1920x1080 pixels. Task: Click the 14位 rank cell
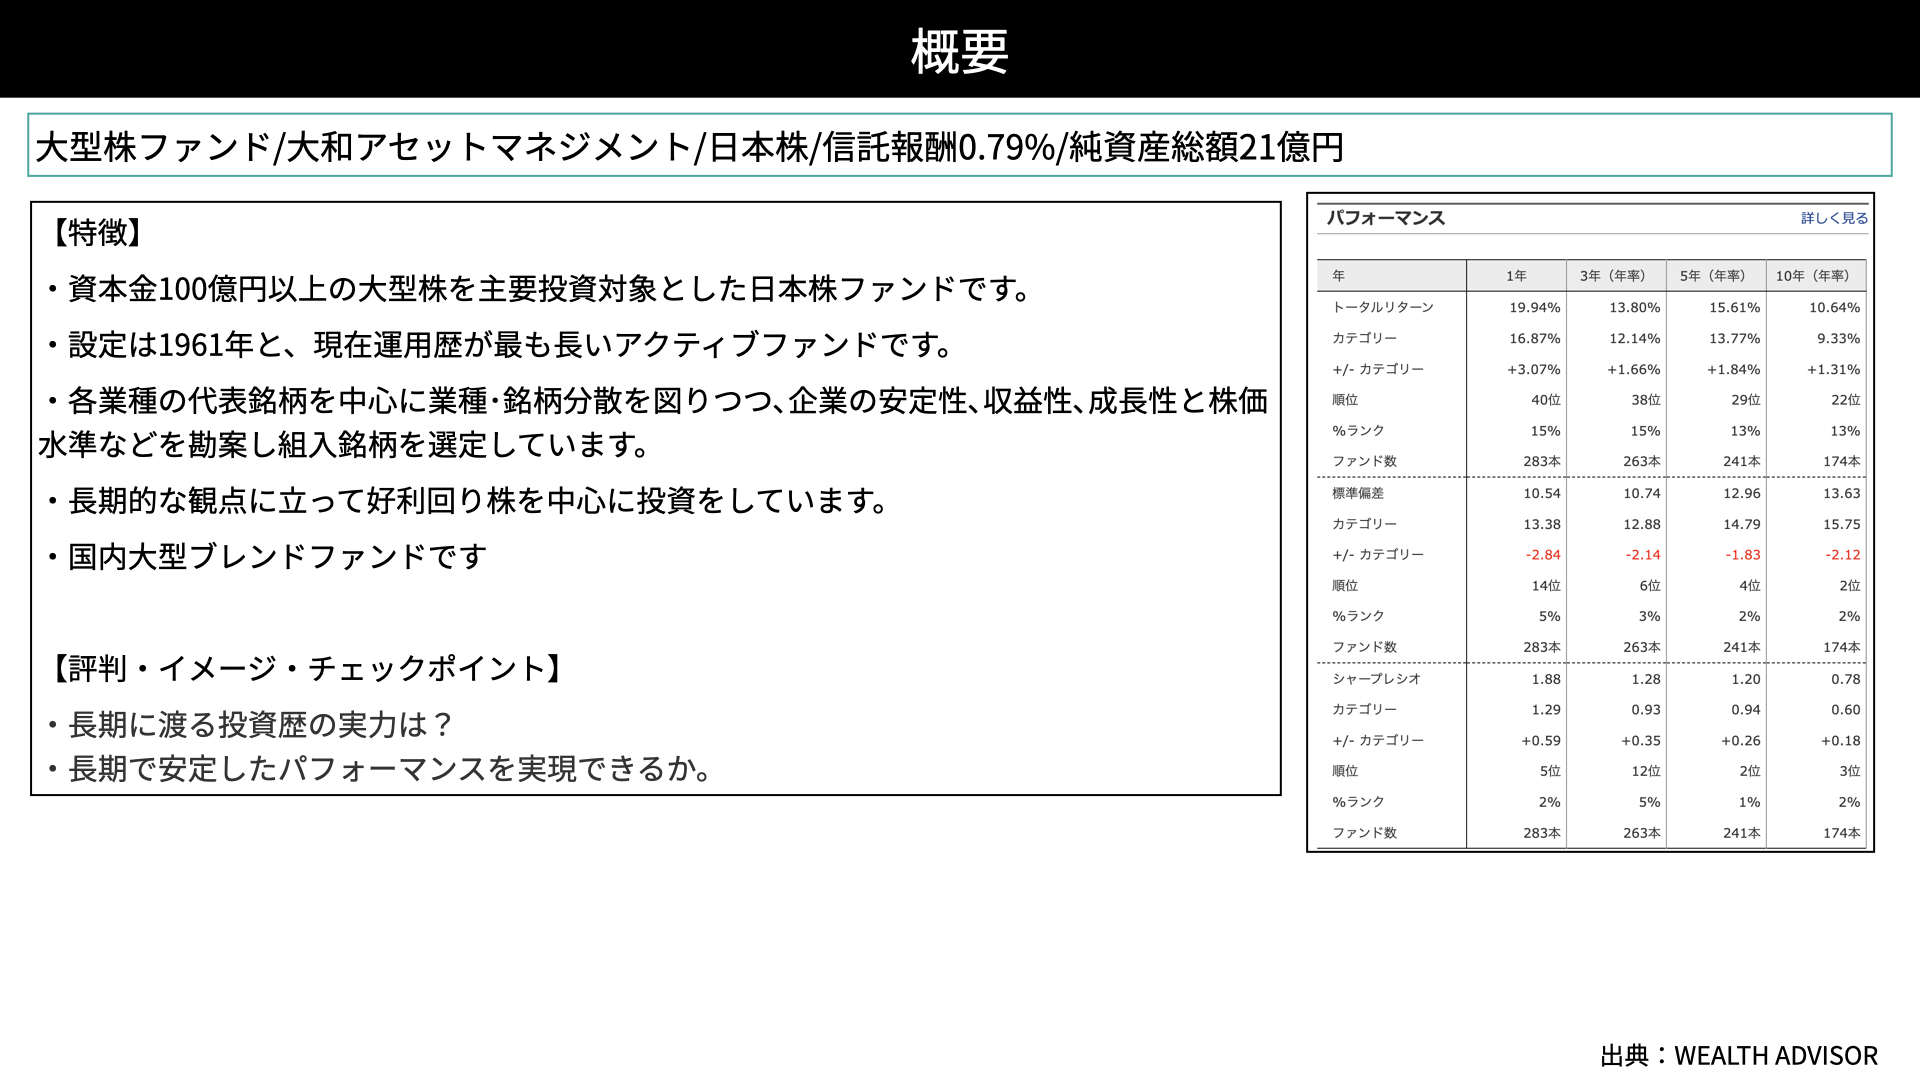tap(1546, 586)
